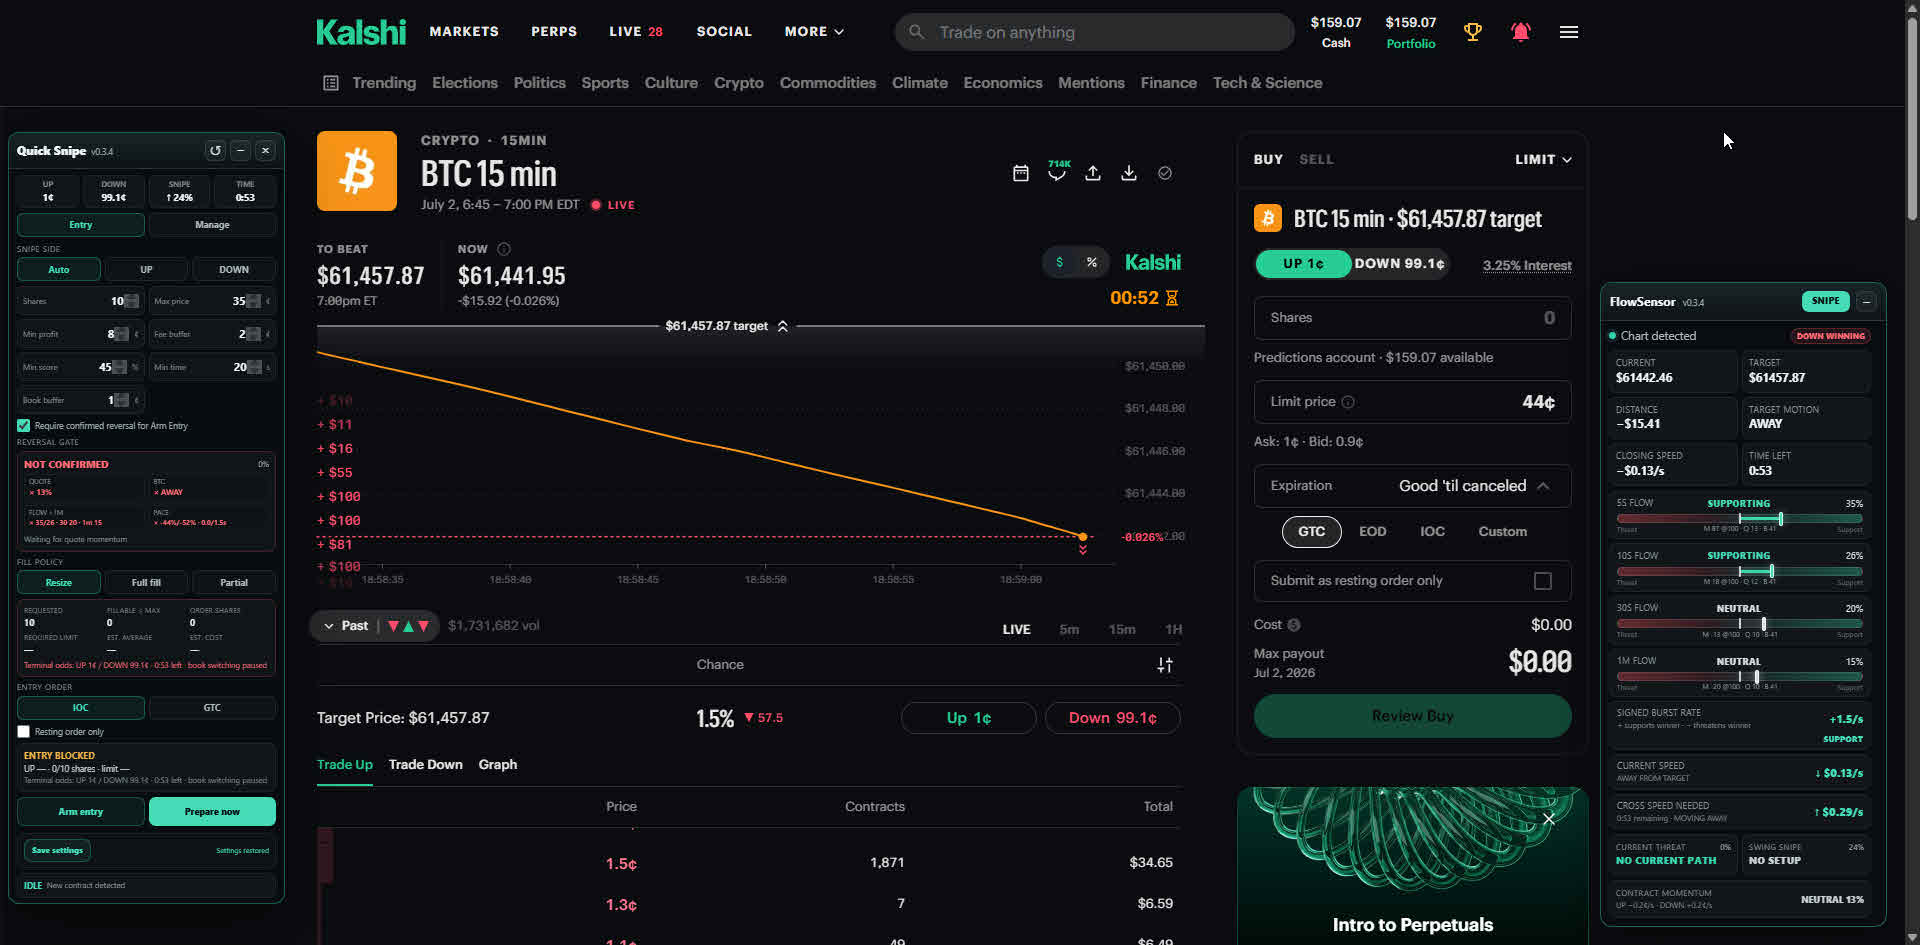Open the hamburger account menu
Image resolution: width=1920 pixels, height=945 pixels.
tap(1569, 32)
